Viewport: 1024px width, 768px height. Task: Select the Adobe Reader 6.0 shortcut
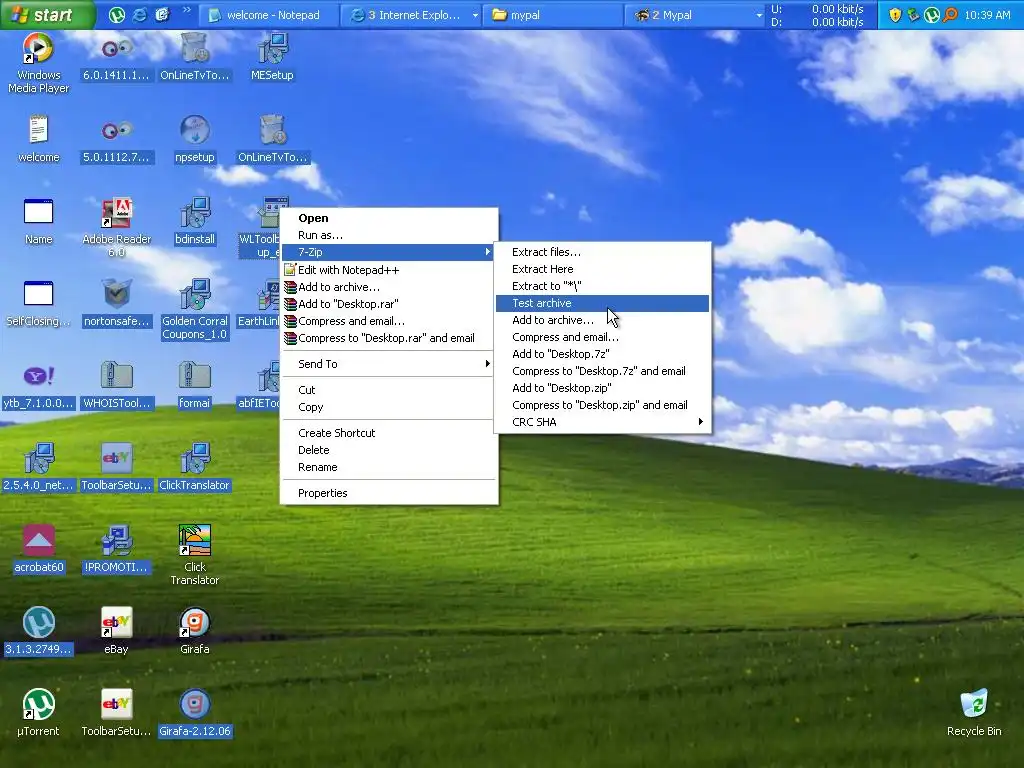[x=116, y=213]
